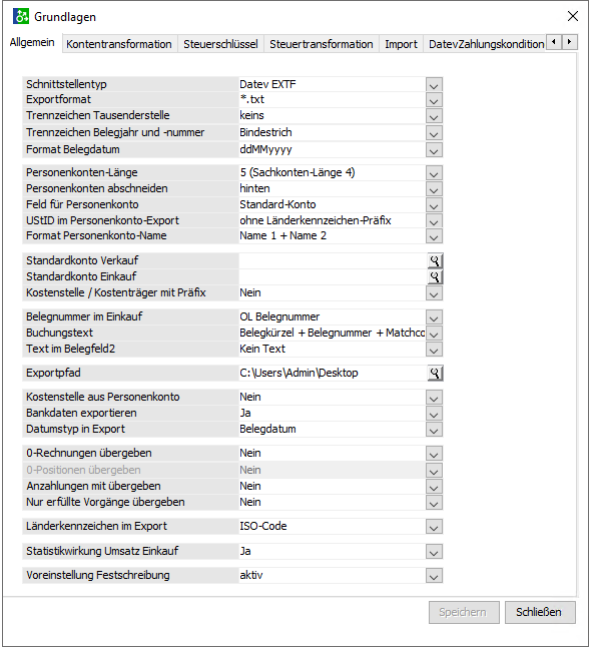Expand Feld für Personenkonto dropdown
Image resolution: width=591 pixels, height=648 pixels.
click(x=434, y=205)
